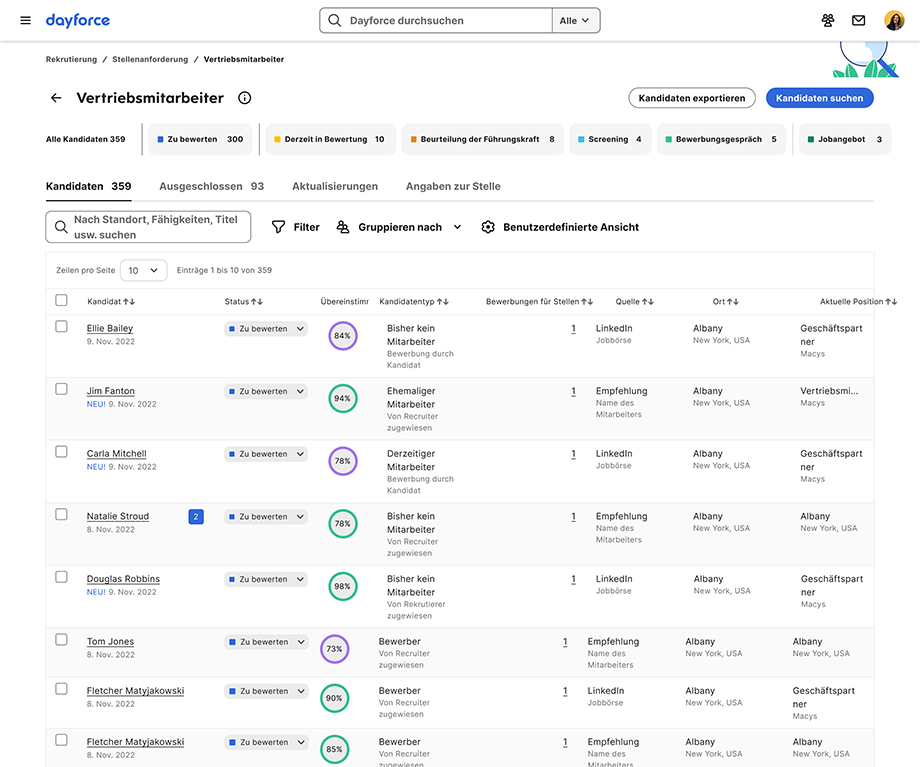Click Douglas Robbins' 98% match ring
The image size is (920, 767).
pos(342,586)
